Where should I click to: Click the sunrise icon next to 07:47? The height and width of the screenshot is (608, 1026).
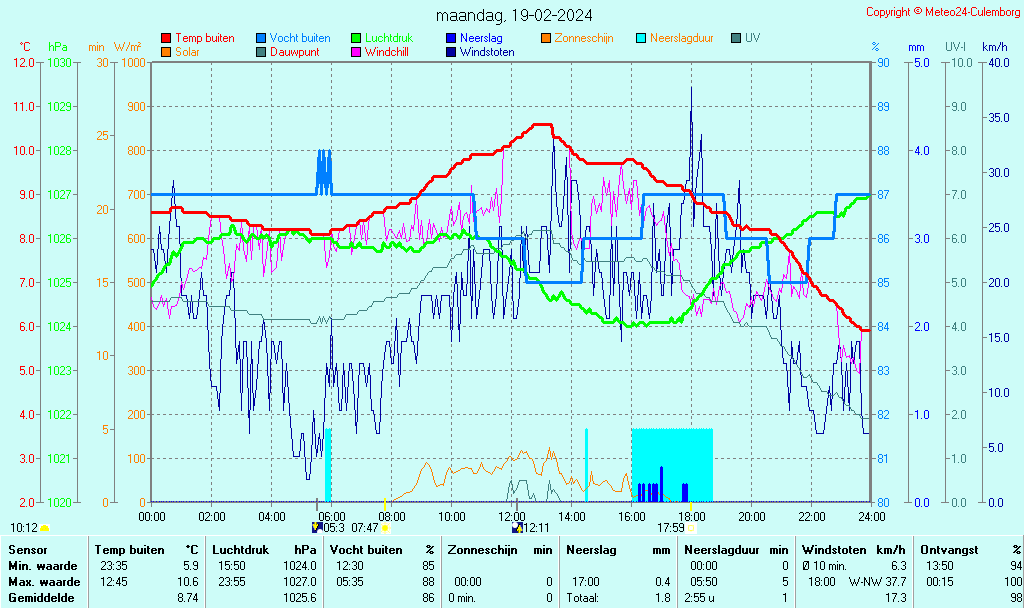385,527
